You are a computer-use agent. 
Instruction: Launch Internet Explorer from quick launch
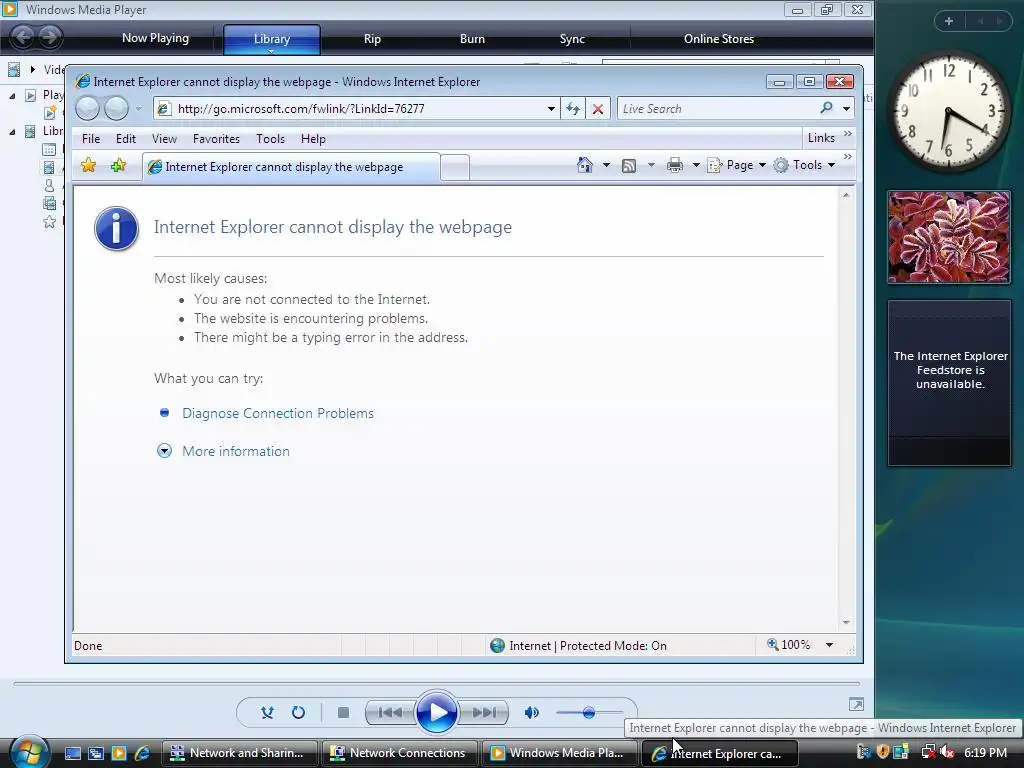[x=142, y=753]
